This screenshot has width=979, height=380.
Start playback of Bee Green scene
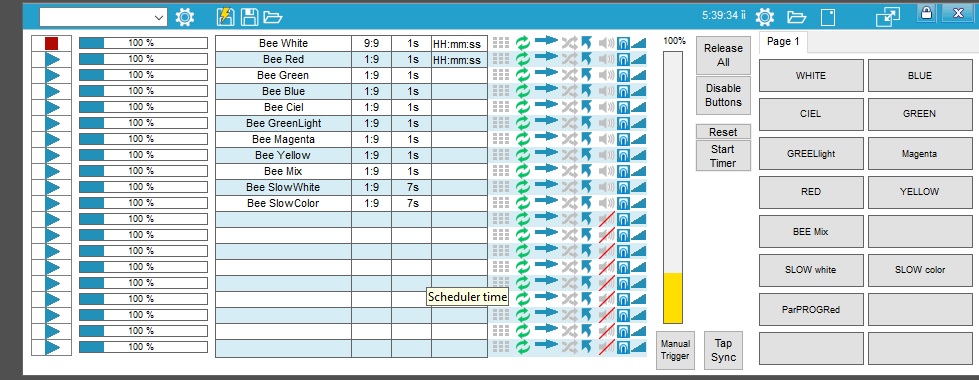[x=52, y=76]
